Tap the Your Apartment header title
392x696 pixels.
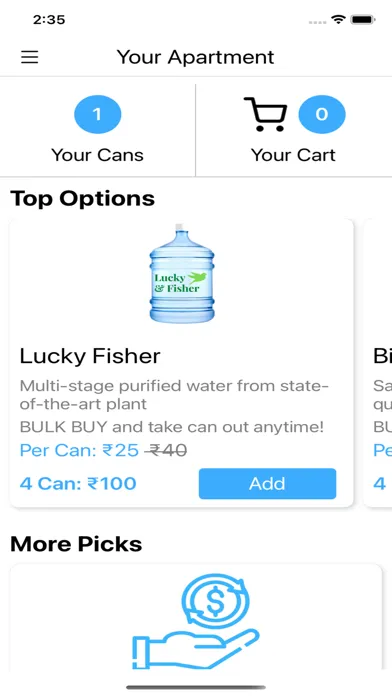[x=196, y=57]
